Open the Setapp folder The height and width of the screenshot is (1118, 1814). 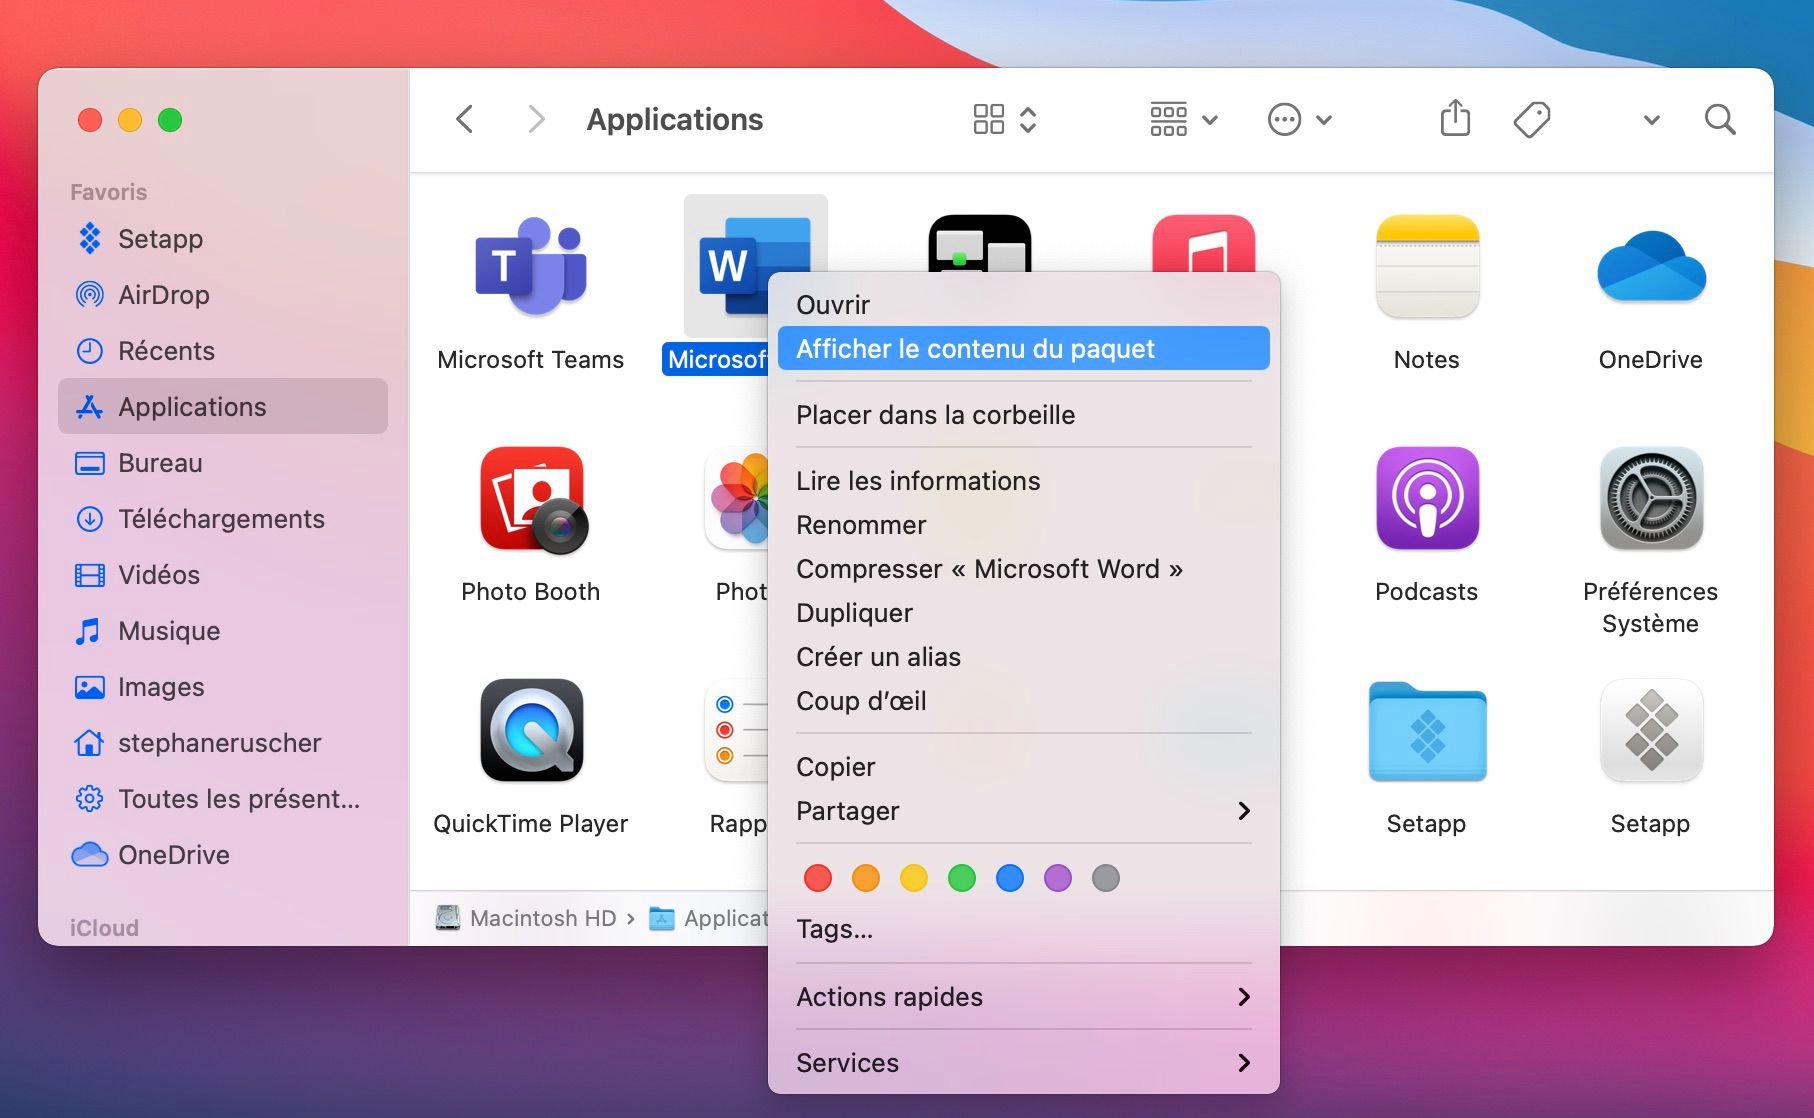coord(1425,731)
